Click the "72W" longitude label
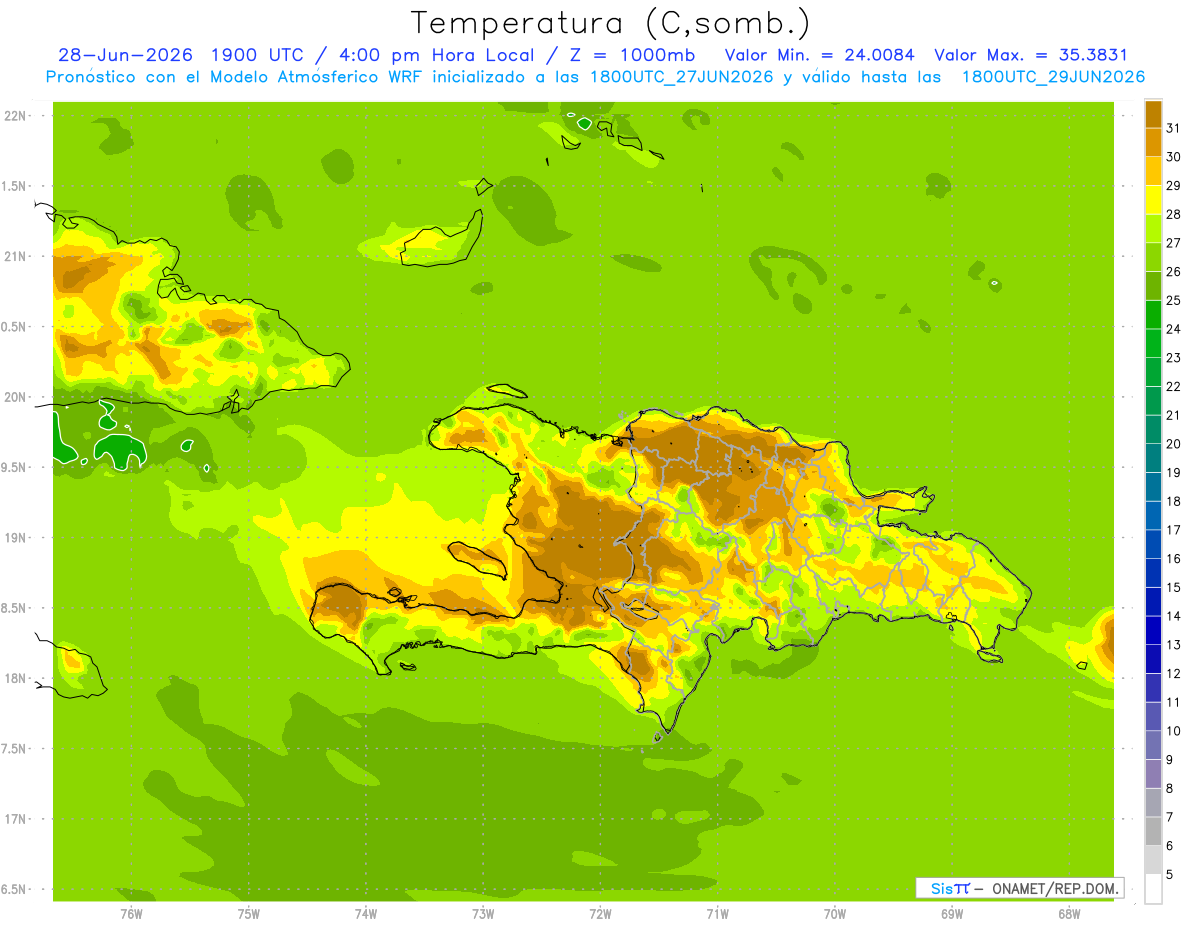Image resolution: width=1200 pixels, height=927 pixels. (x=600, y=913)
